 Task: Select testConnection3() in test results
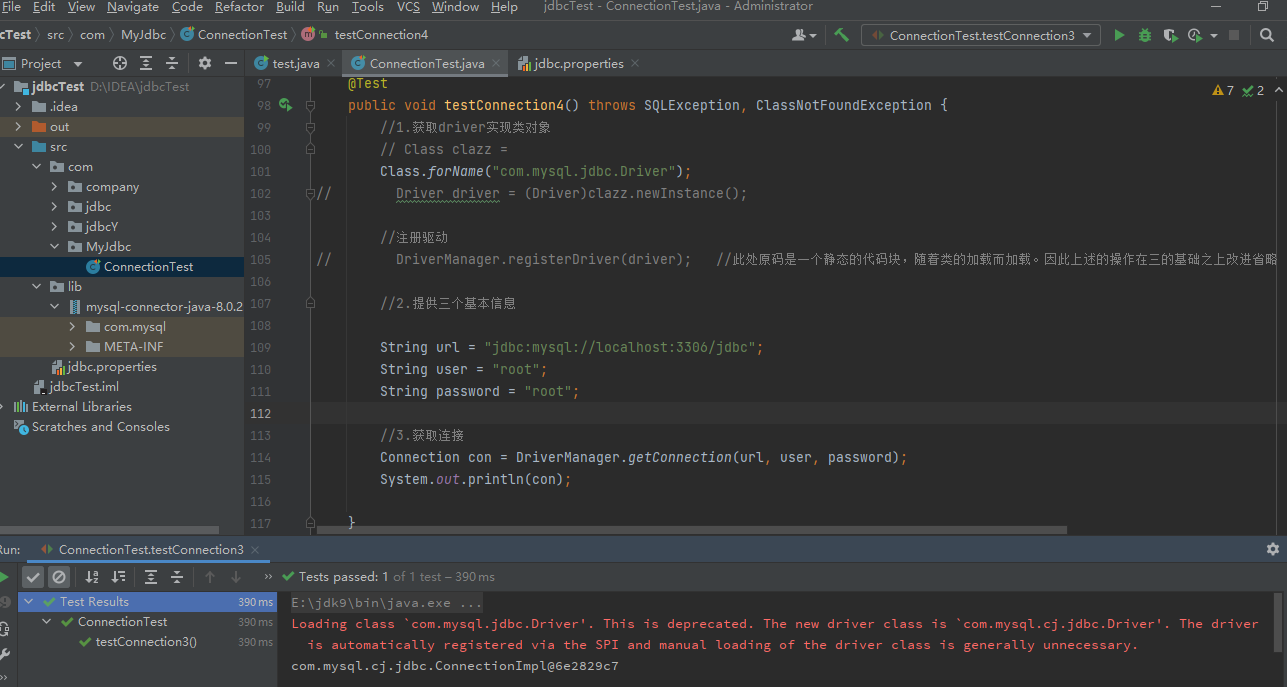(x=146, y=642)
